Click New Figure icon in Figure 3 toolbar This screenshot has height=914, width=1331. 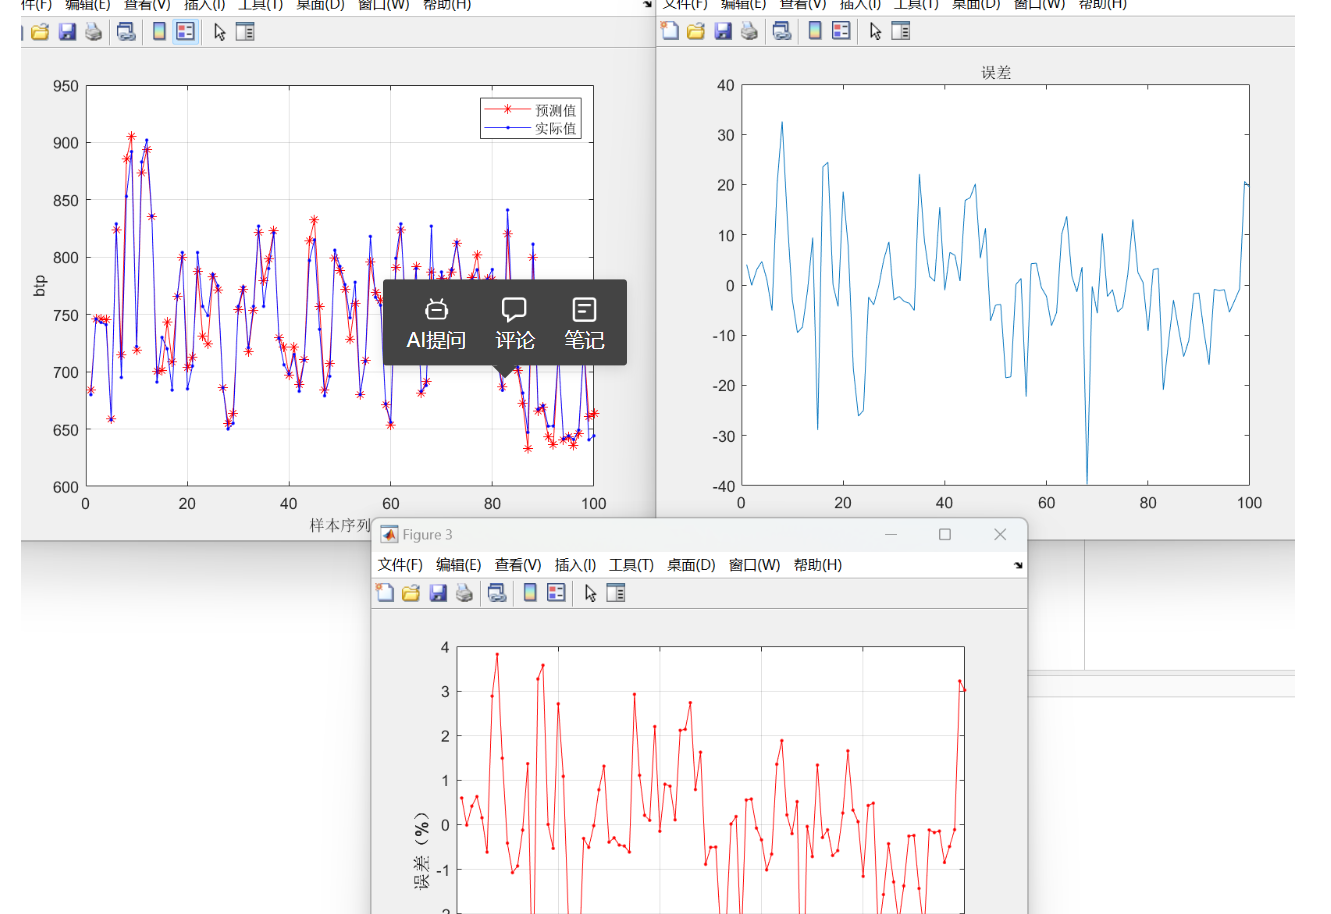pos(385,593)
